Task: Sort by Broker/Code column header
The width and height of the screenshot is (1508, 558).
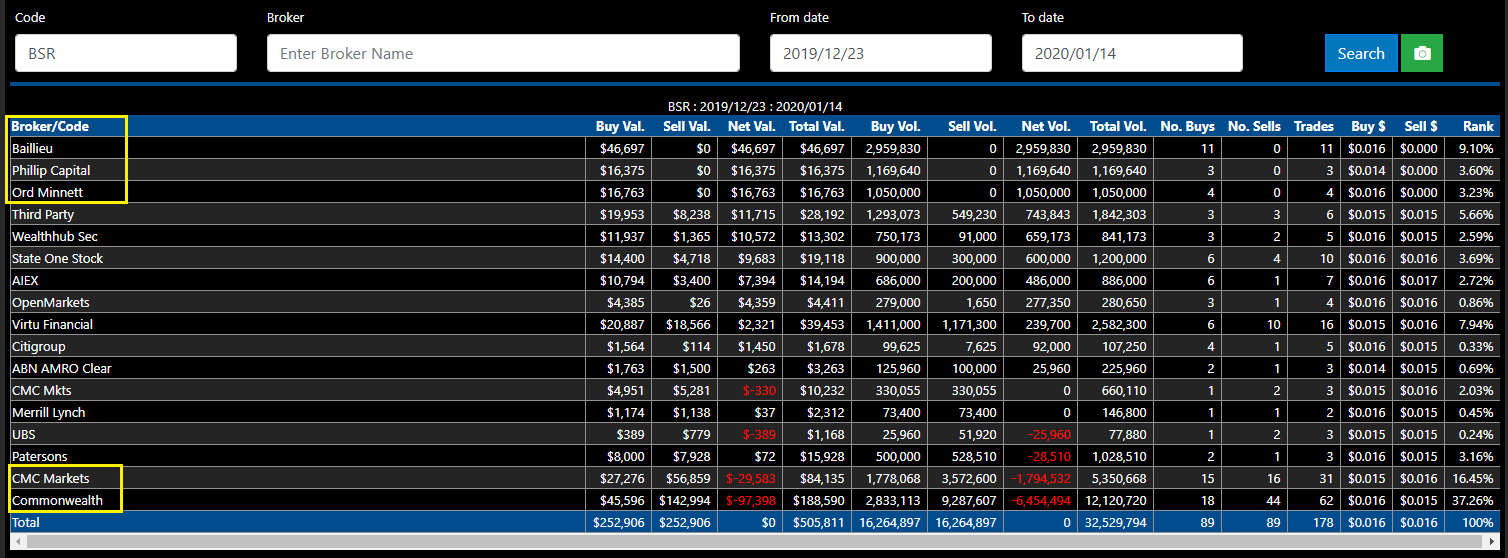Action: coord(50,126)
